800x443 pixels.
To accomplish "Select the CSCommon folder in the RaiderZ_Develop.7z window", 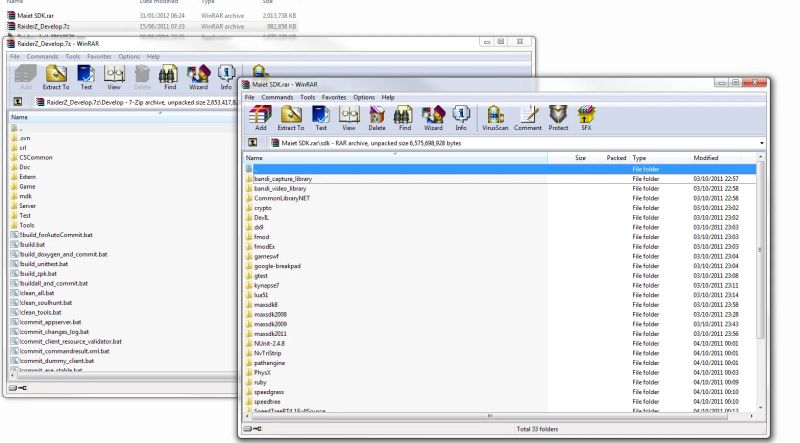I will (36, 157).
